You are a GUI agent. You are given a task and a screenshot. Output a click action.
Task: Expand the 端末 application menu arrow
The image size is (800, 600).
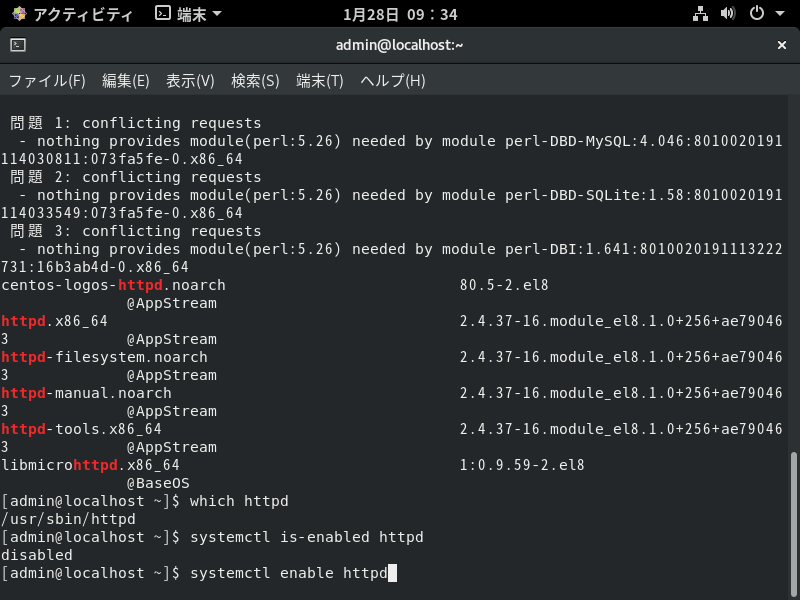coord(217,13)
